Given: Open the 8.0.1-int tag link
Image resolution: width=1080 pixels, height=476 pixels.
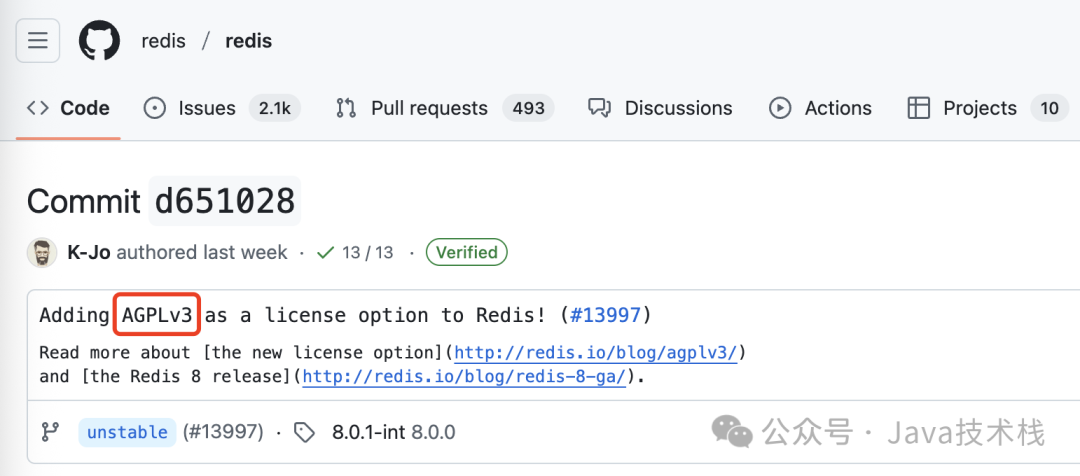Looking at the screenshot, I should [x=369, y=433].
